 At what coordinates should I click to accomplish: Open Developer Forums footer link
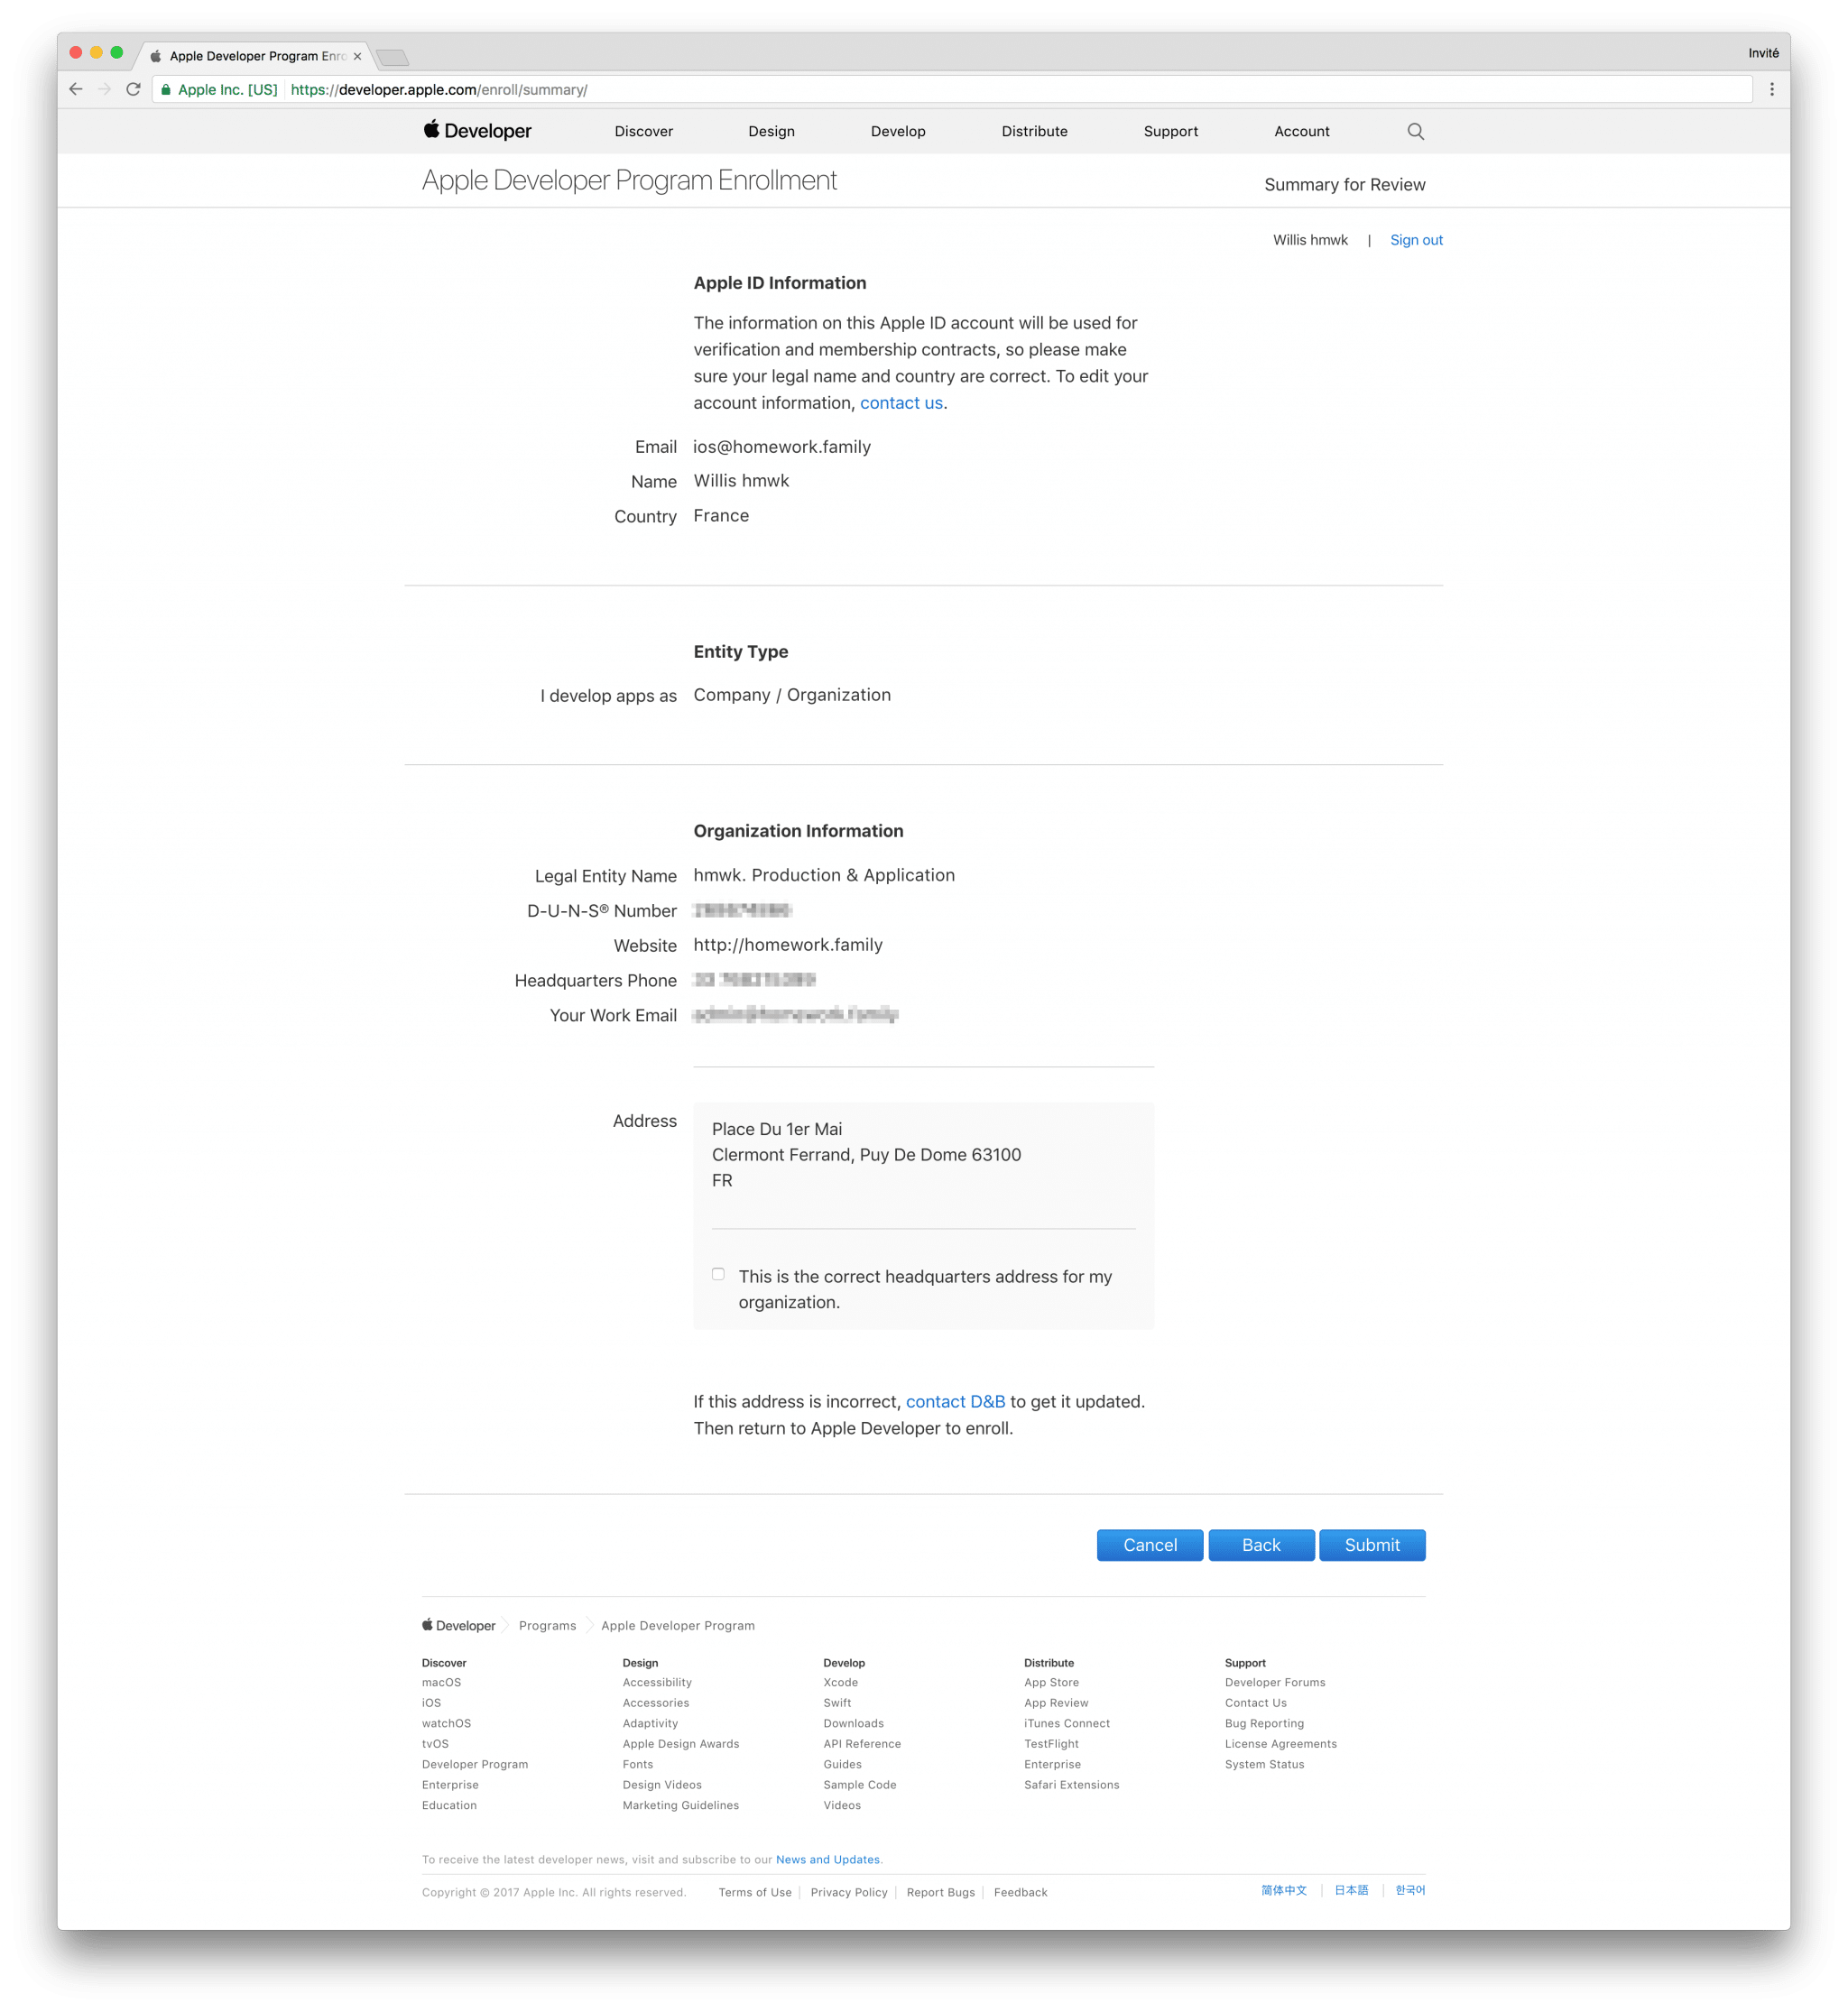[1275, 1682]
